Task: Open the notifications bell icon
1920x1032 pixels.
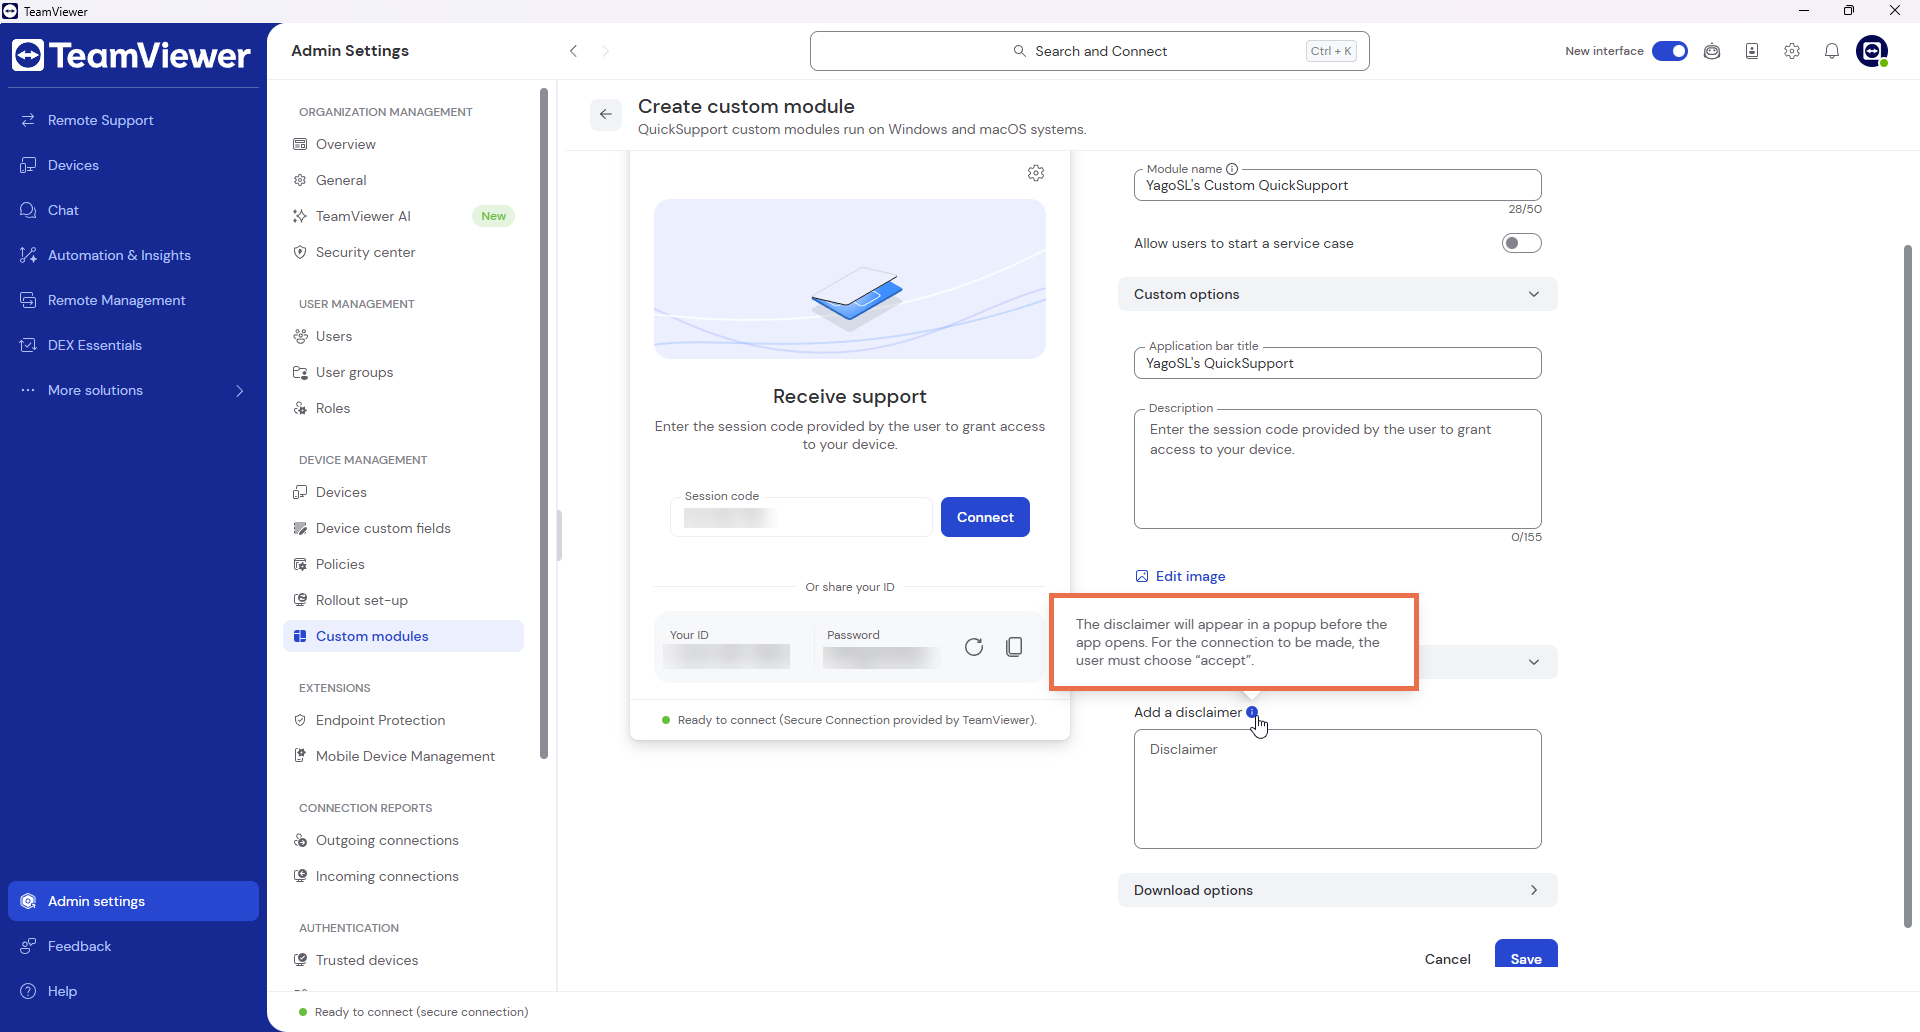Action: [x=1831, y=51]
